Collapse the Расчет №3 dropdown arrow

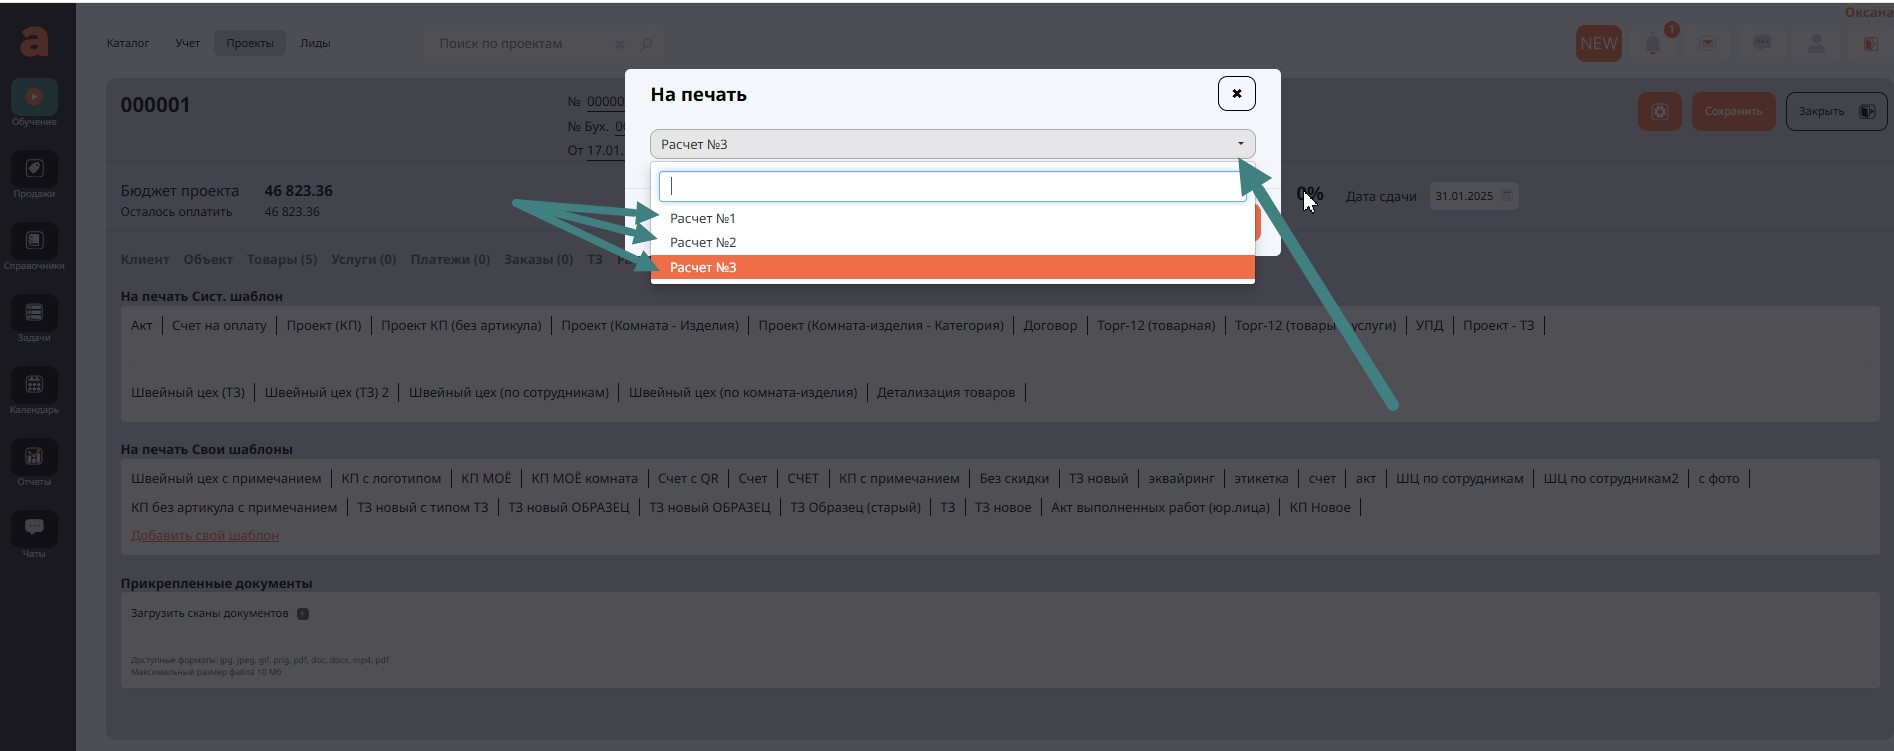point(1240,144)
